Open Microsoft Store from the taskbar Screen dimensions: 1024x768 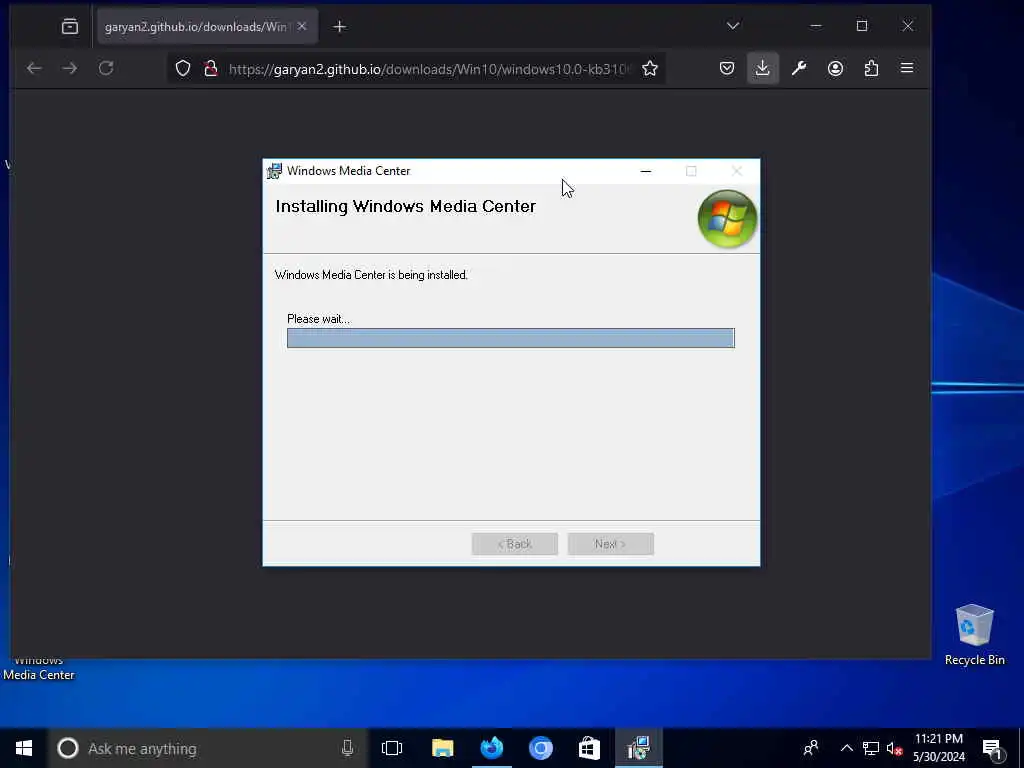tap(589, 748)
